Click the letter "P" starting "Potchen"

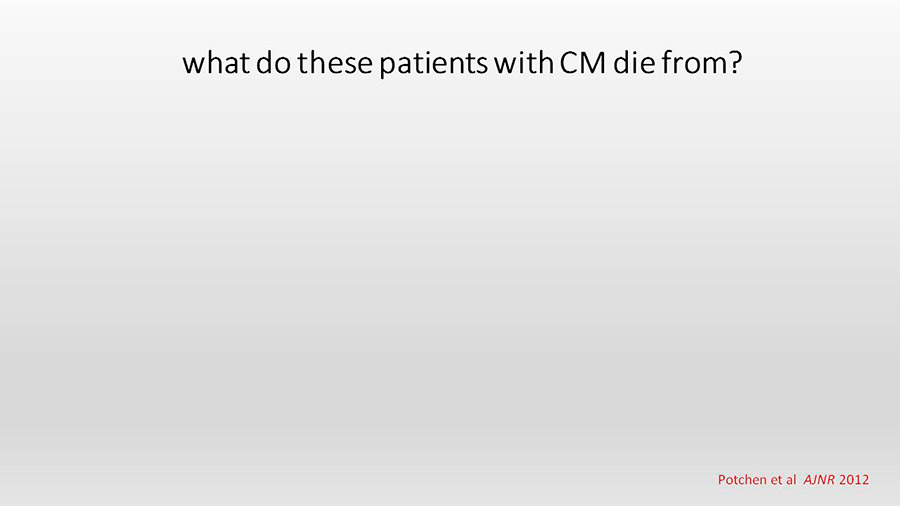point(722,480)
